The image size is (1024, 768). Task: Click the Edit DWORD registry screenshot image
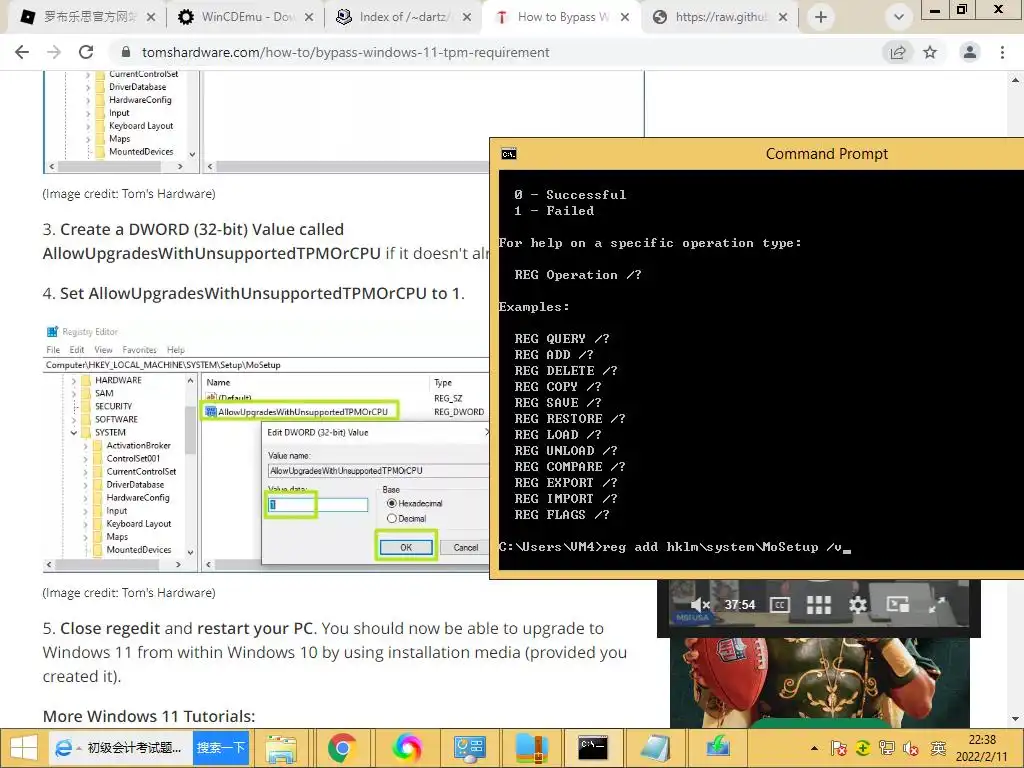266,448
